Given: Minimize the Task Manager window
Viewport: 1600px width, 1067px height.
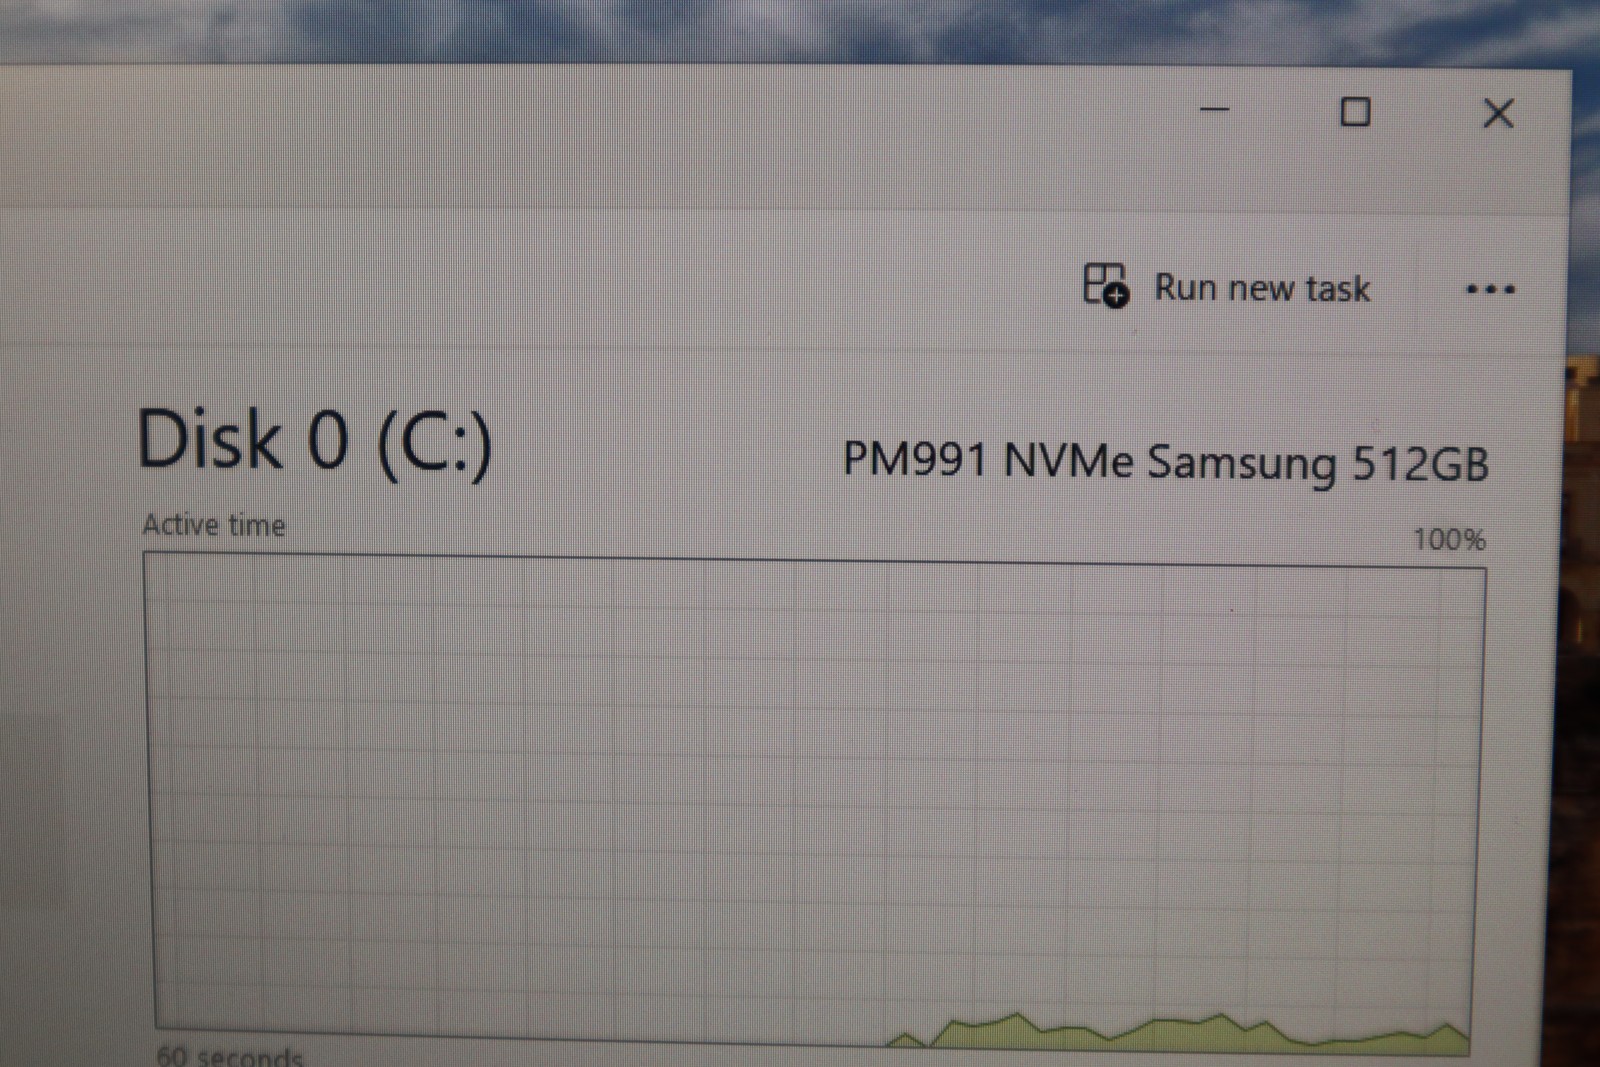Looking at the screenshot, I should 1214,109.
